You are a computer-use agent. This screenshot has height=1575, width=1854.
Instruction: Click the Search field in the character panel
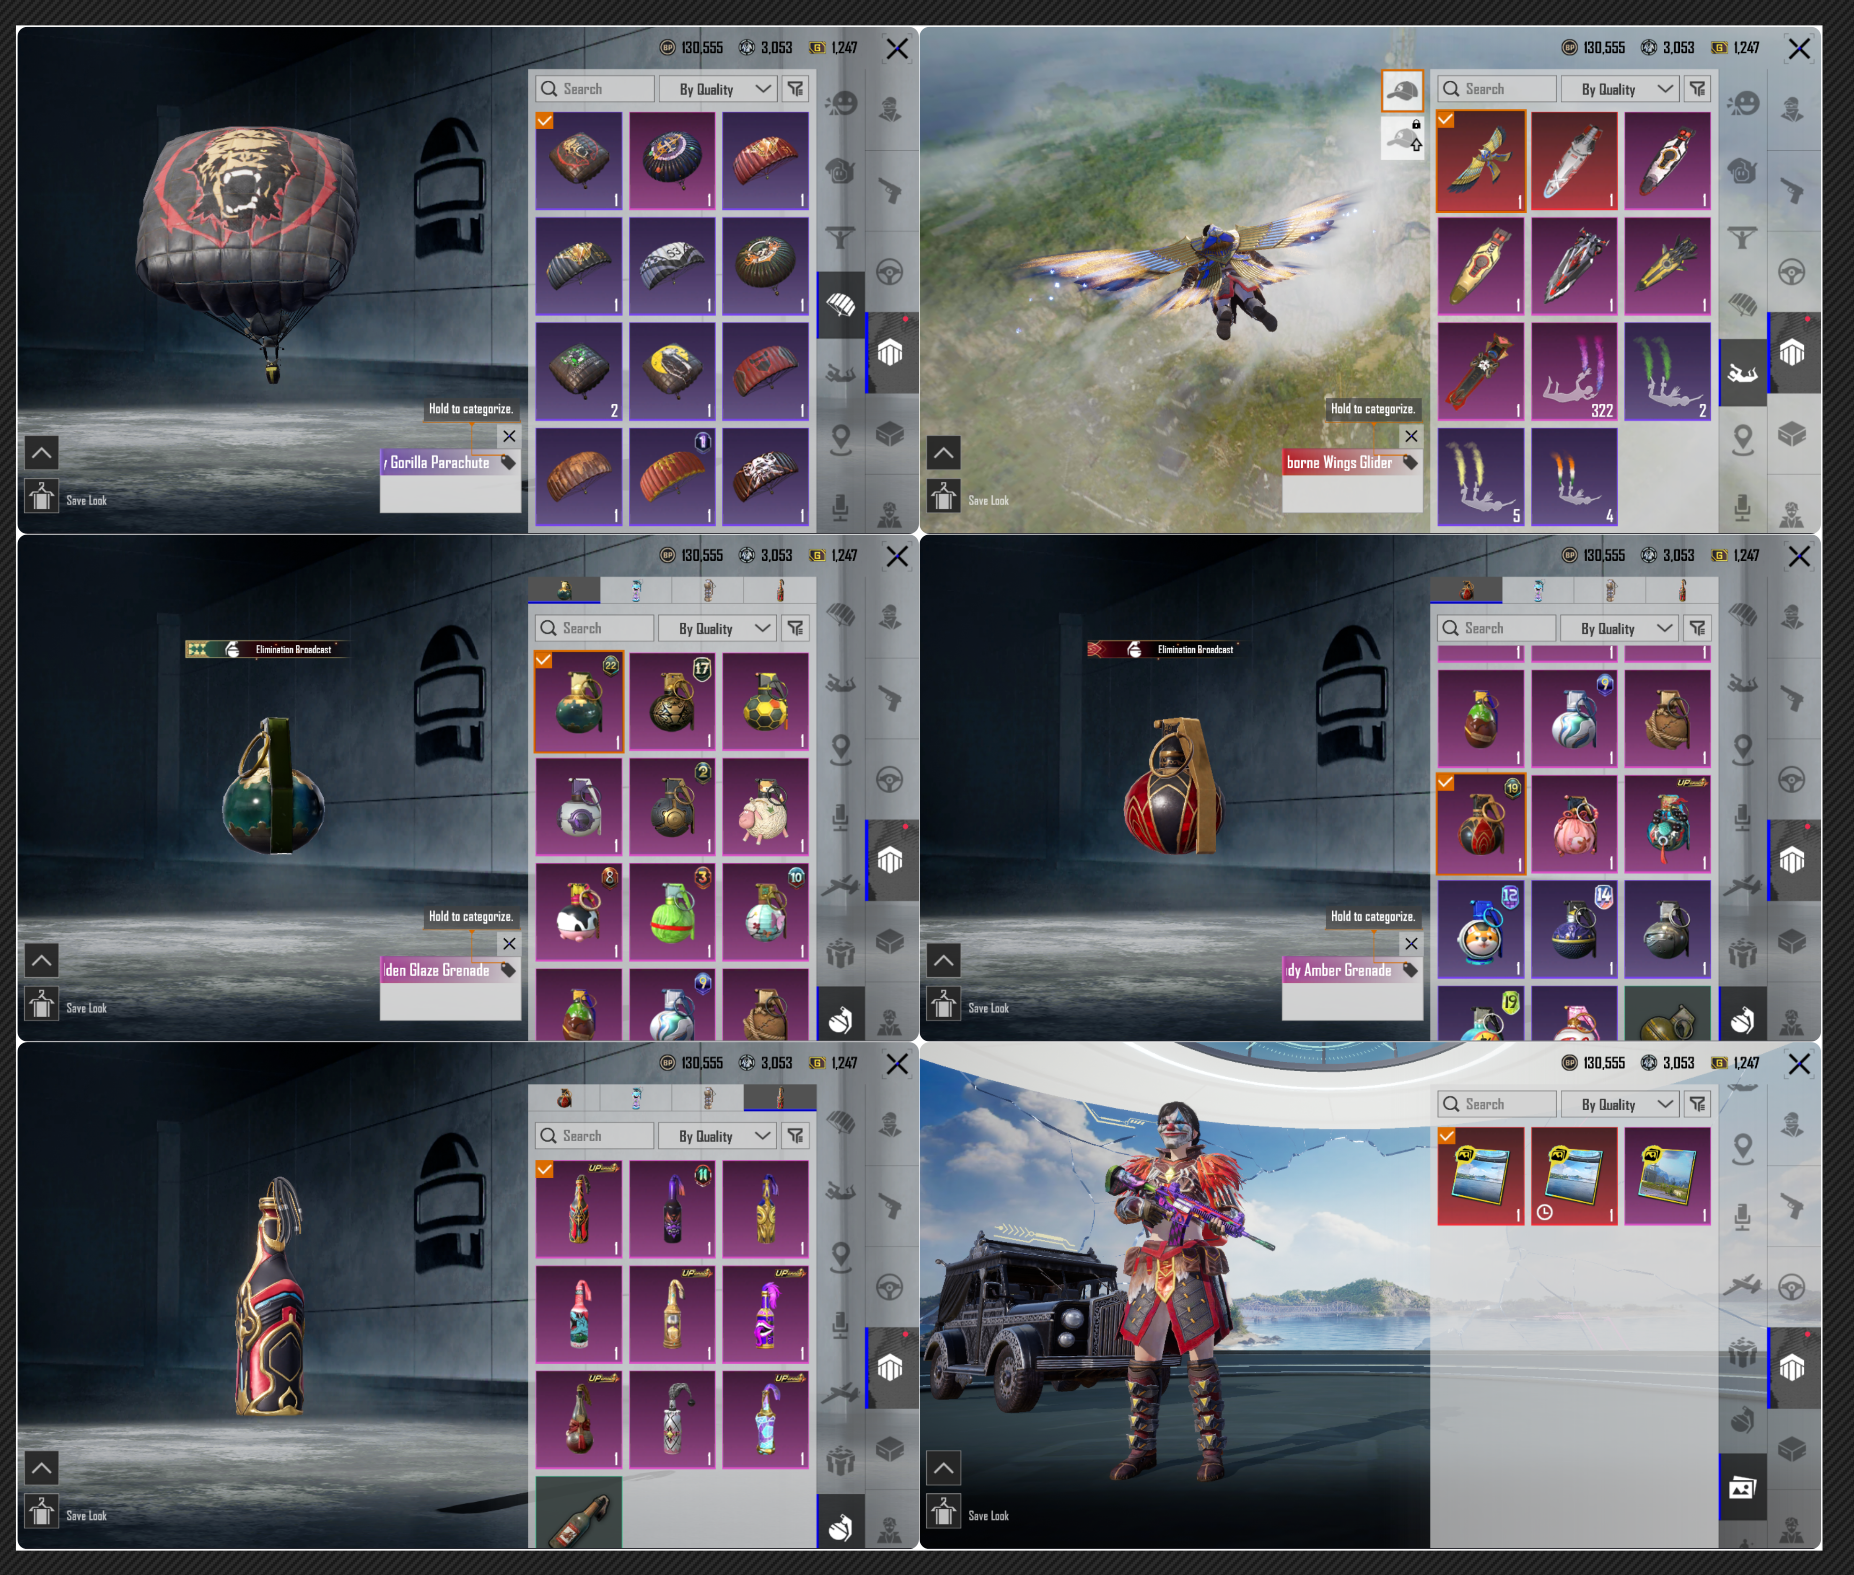1497,1104
